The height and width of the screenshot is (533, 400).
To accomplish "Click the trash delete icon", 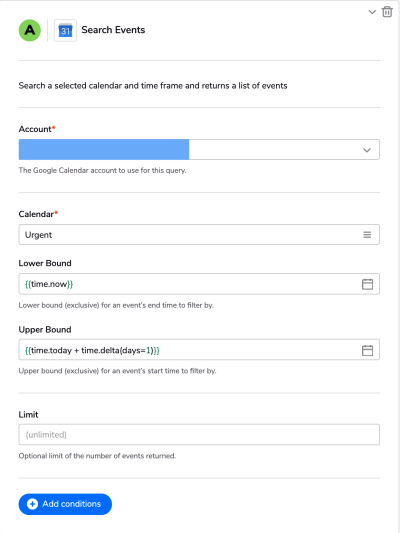I will (x=387, y=12).
